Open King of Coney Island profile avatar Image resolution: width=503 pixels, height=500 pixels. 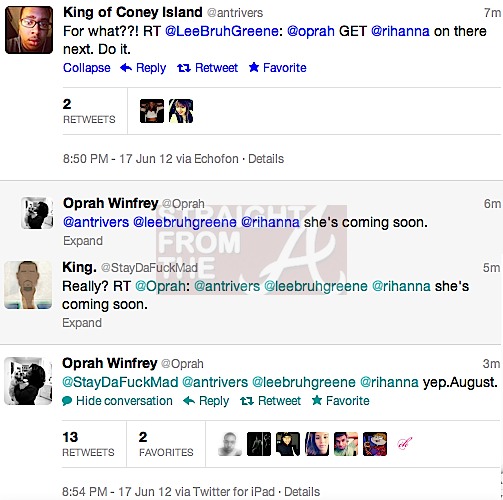[29, 30]
